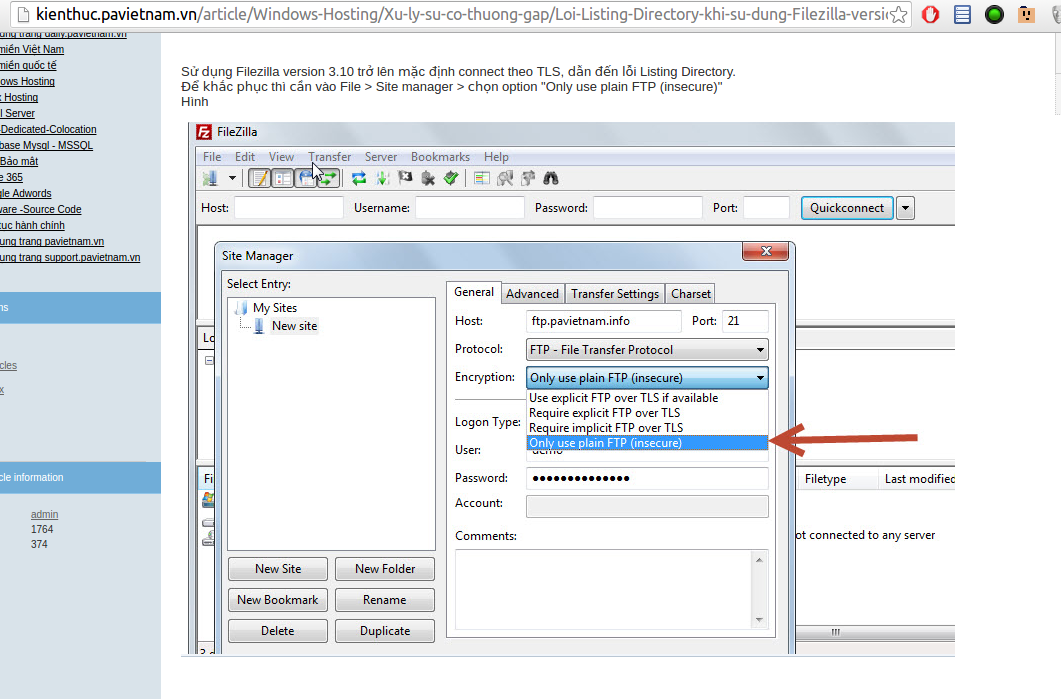The image size is (1061, 699).
Task: Select 'New site' entry in site tree
Action: 294,326
